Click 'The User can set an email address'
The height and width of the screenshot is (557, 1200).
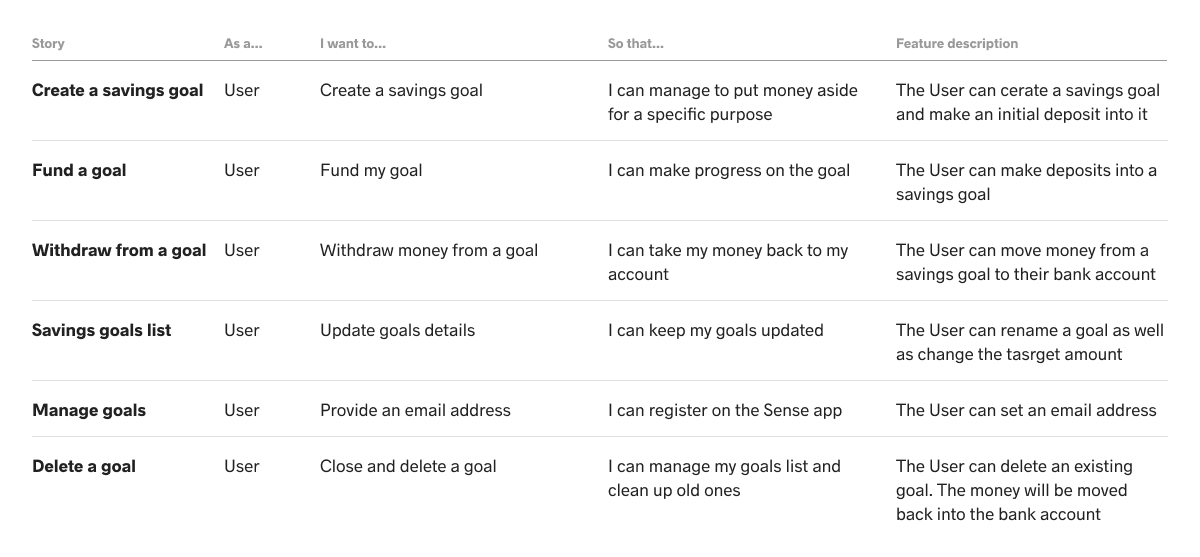click(x=1026, y=410)
